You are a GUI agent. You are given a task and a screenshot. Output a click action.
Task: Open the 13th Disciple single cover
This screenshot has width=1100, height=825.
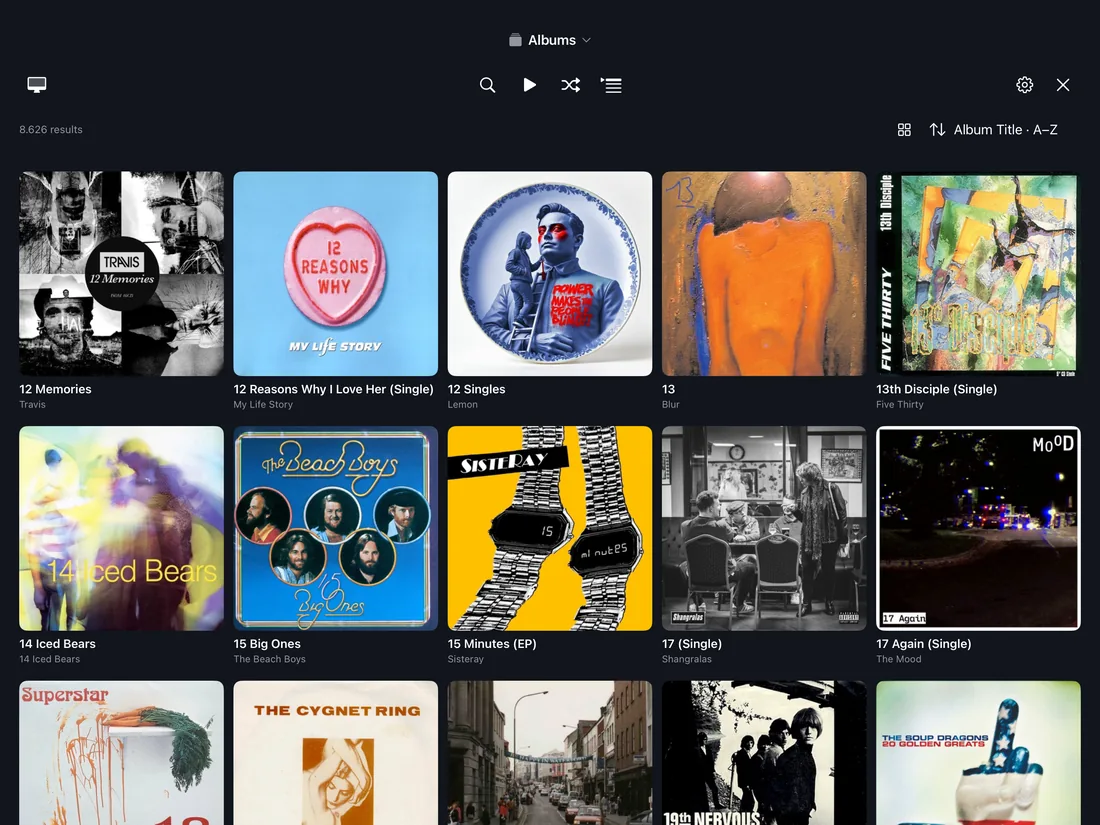click(x=978, y=274)
